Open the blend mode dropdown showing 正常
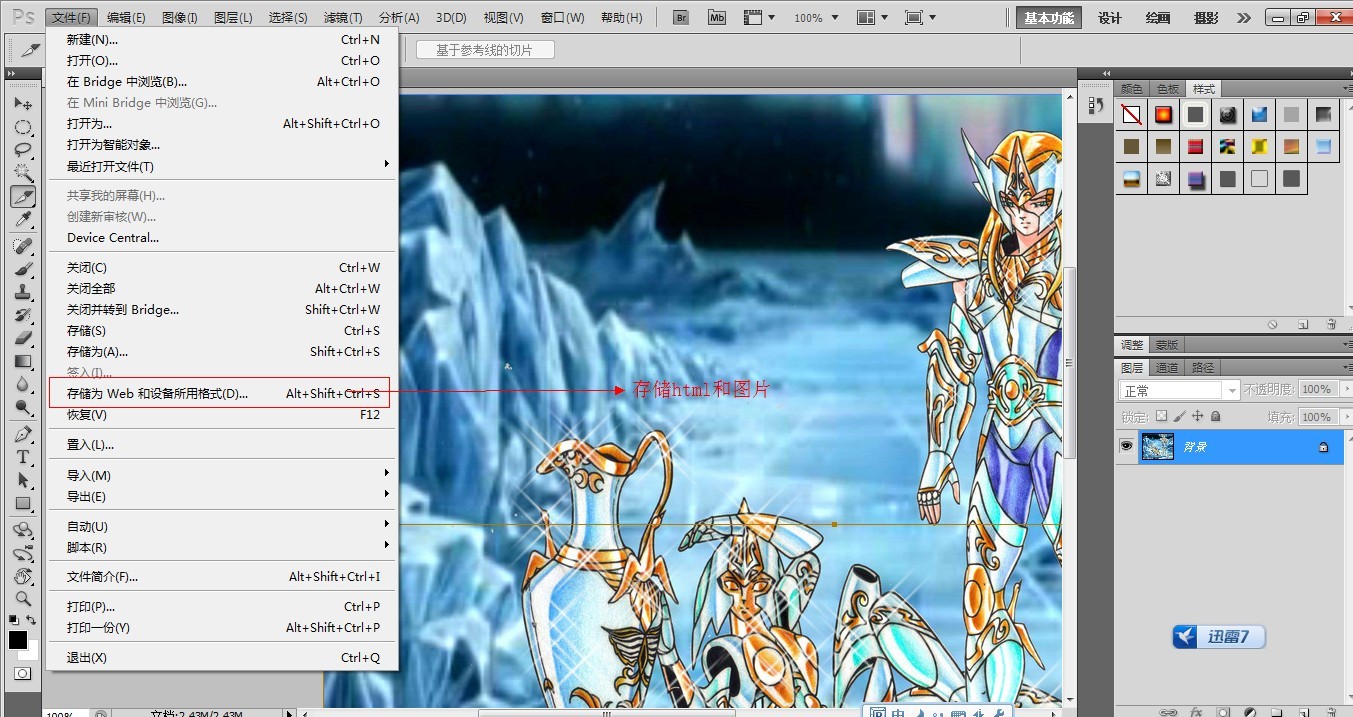 1179,390
